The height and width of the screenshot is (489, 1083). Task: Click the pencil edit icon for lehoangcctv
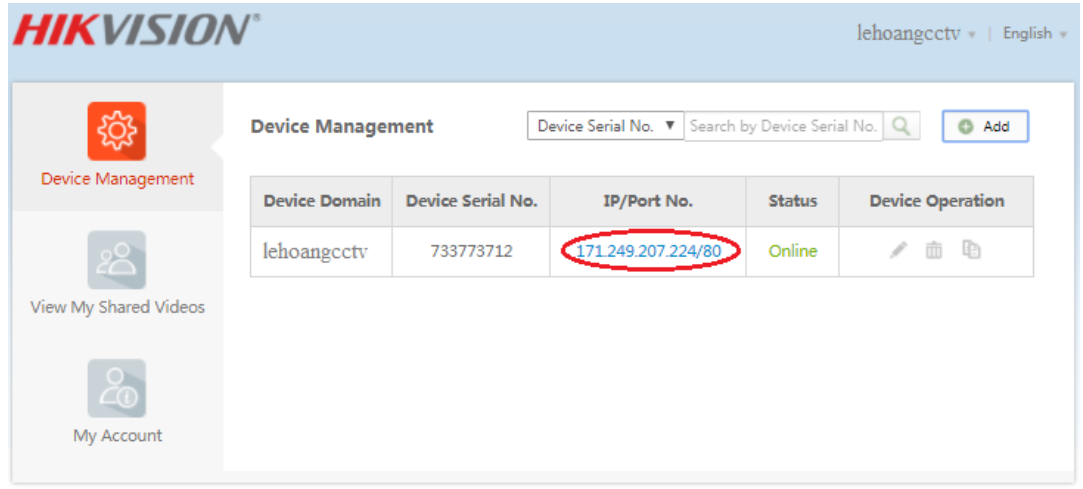coord(898,251)
